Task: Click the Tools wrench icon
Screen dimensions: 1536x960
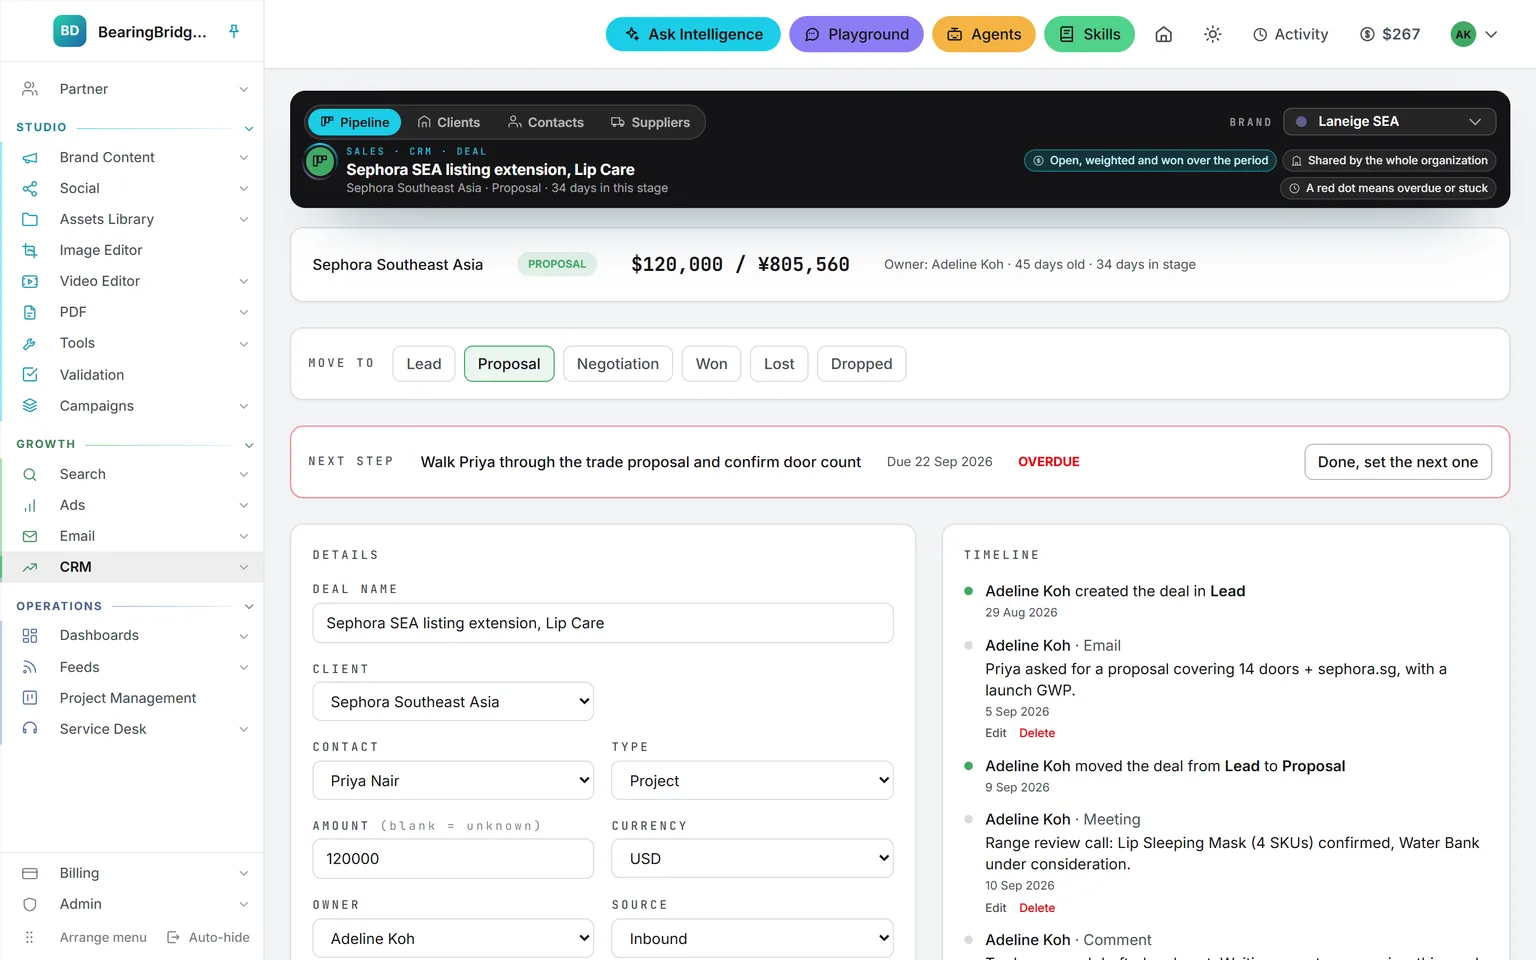Action: pos(30,343)
